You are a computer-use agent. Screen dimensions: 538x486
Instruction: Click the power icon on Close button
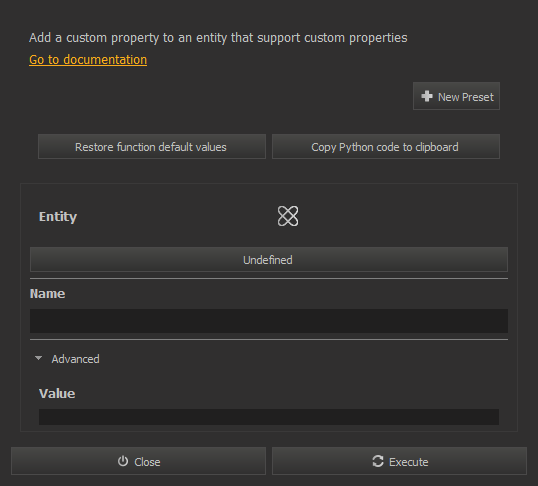pos(123,461)
